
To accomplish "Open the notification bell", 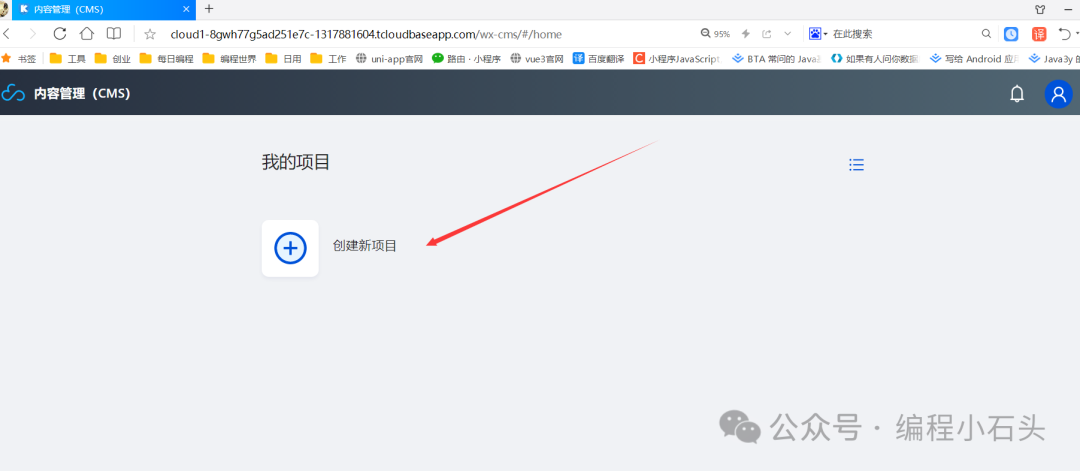I will click(x=1017, y=94).
